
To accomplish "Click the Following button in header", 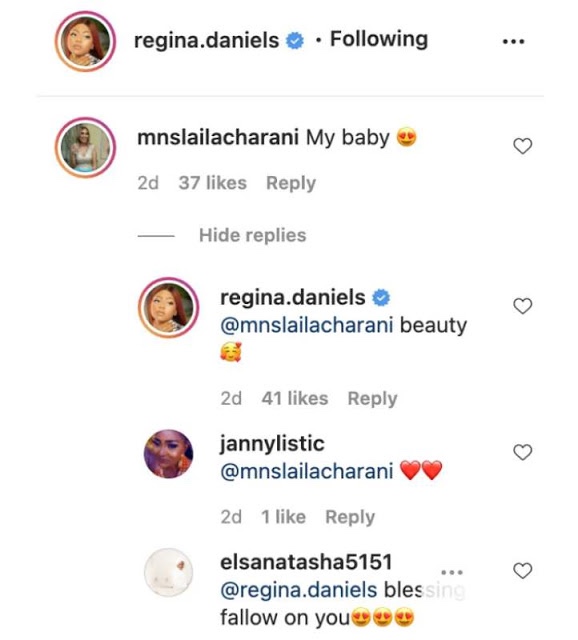I will pos(379,40).
